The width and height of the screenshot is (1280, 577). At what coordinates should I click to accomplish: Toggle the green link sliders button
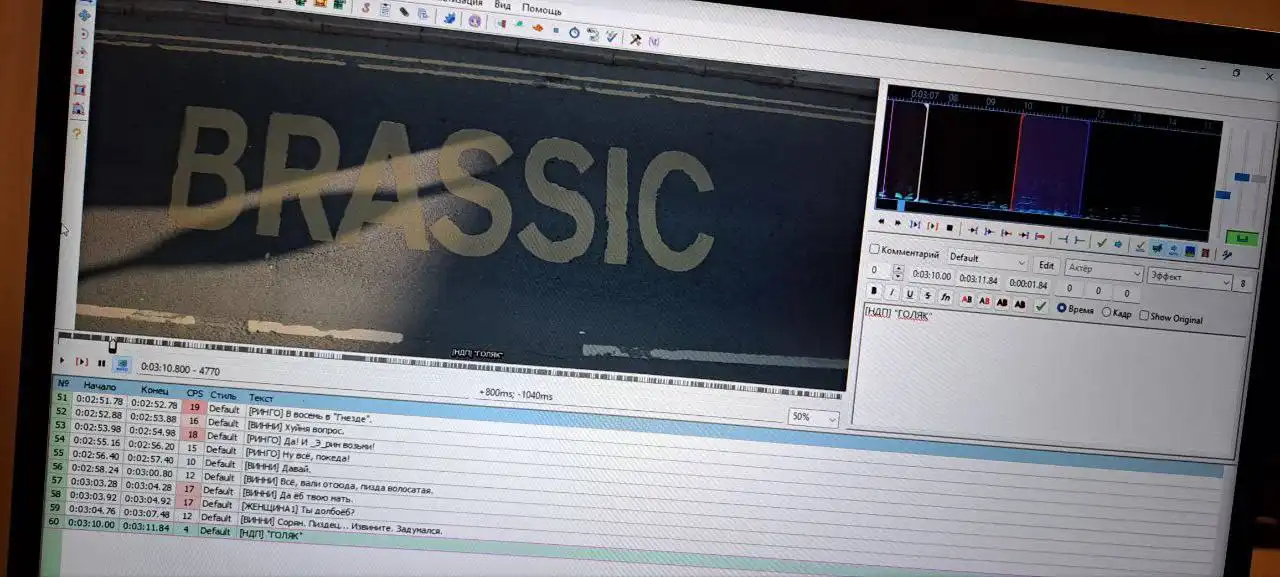click(1241, 238)
